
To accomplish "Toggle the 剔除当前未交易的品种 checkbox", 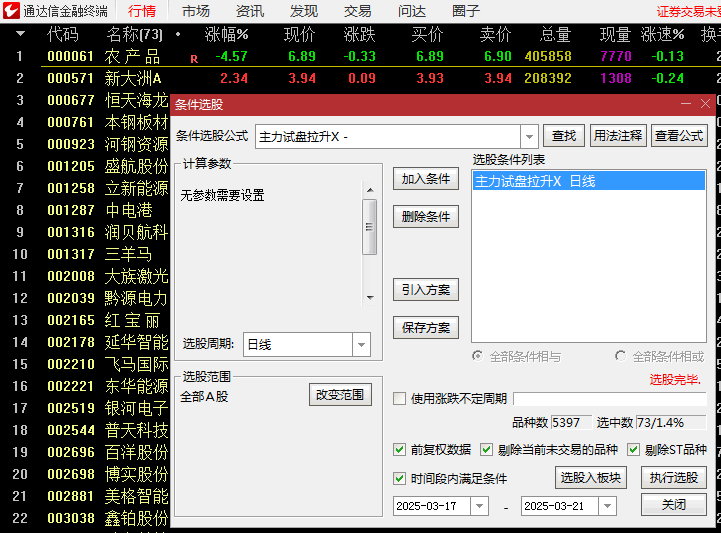I will pyautogui.click(x=486, y=450).
